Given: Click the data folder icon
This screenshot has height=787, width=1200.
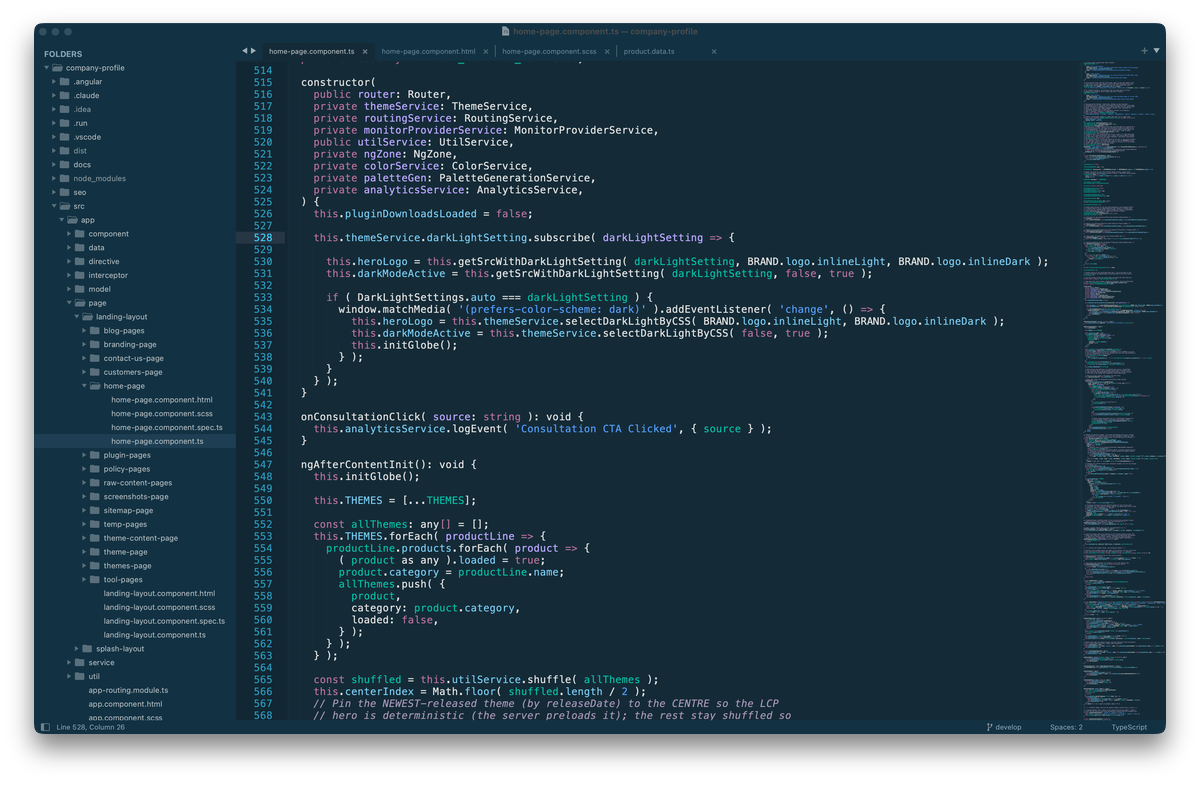Looking at the screenshot, I should point(79,248).
